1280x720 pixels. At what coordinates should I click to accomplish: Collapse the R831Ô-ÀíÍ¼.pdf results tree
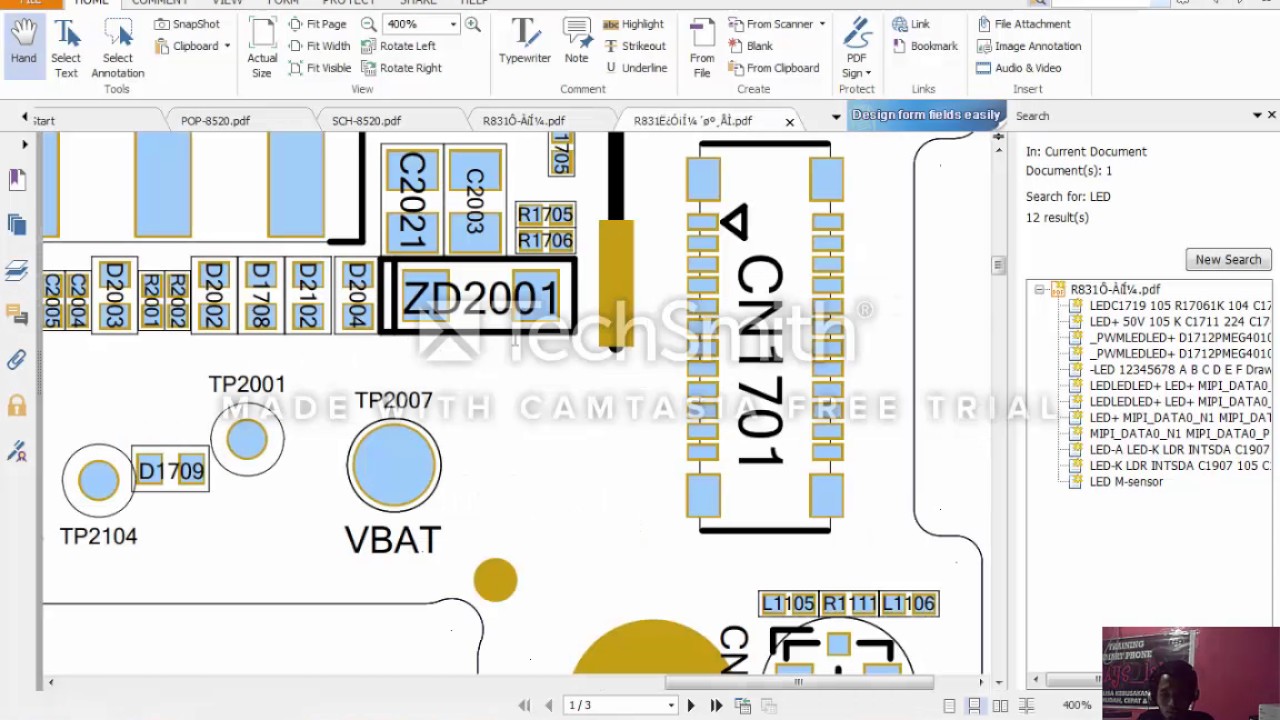(x=1040, y=289)
